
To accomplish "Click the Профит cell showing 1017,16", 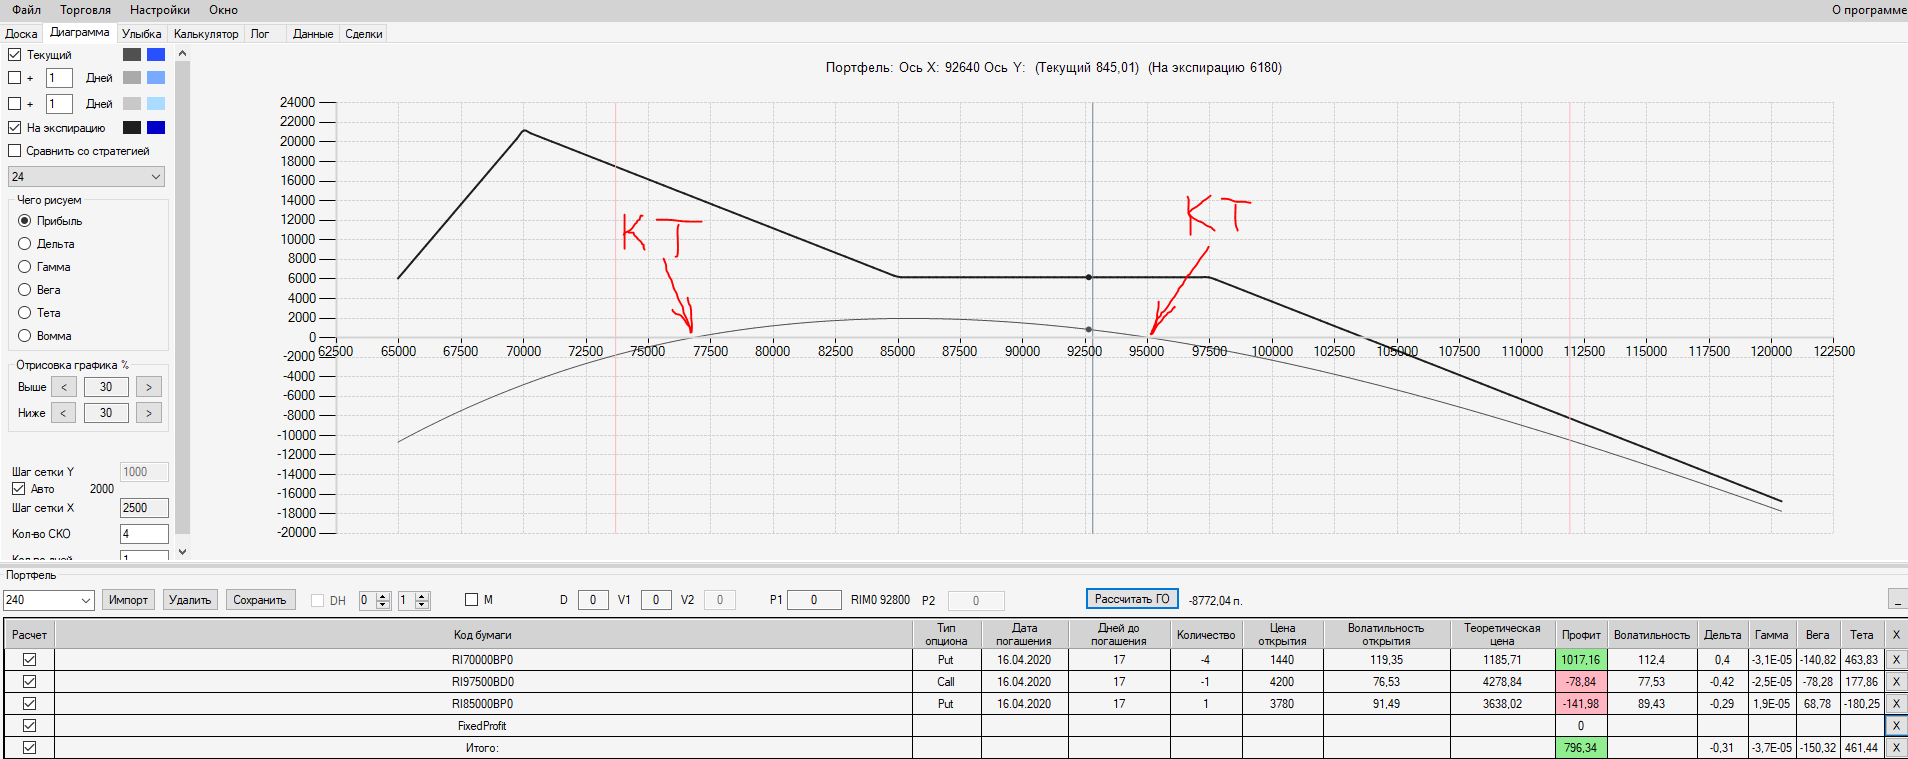I will coord(1581,660).
